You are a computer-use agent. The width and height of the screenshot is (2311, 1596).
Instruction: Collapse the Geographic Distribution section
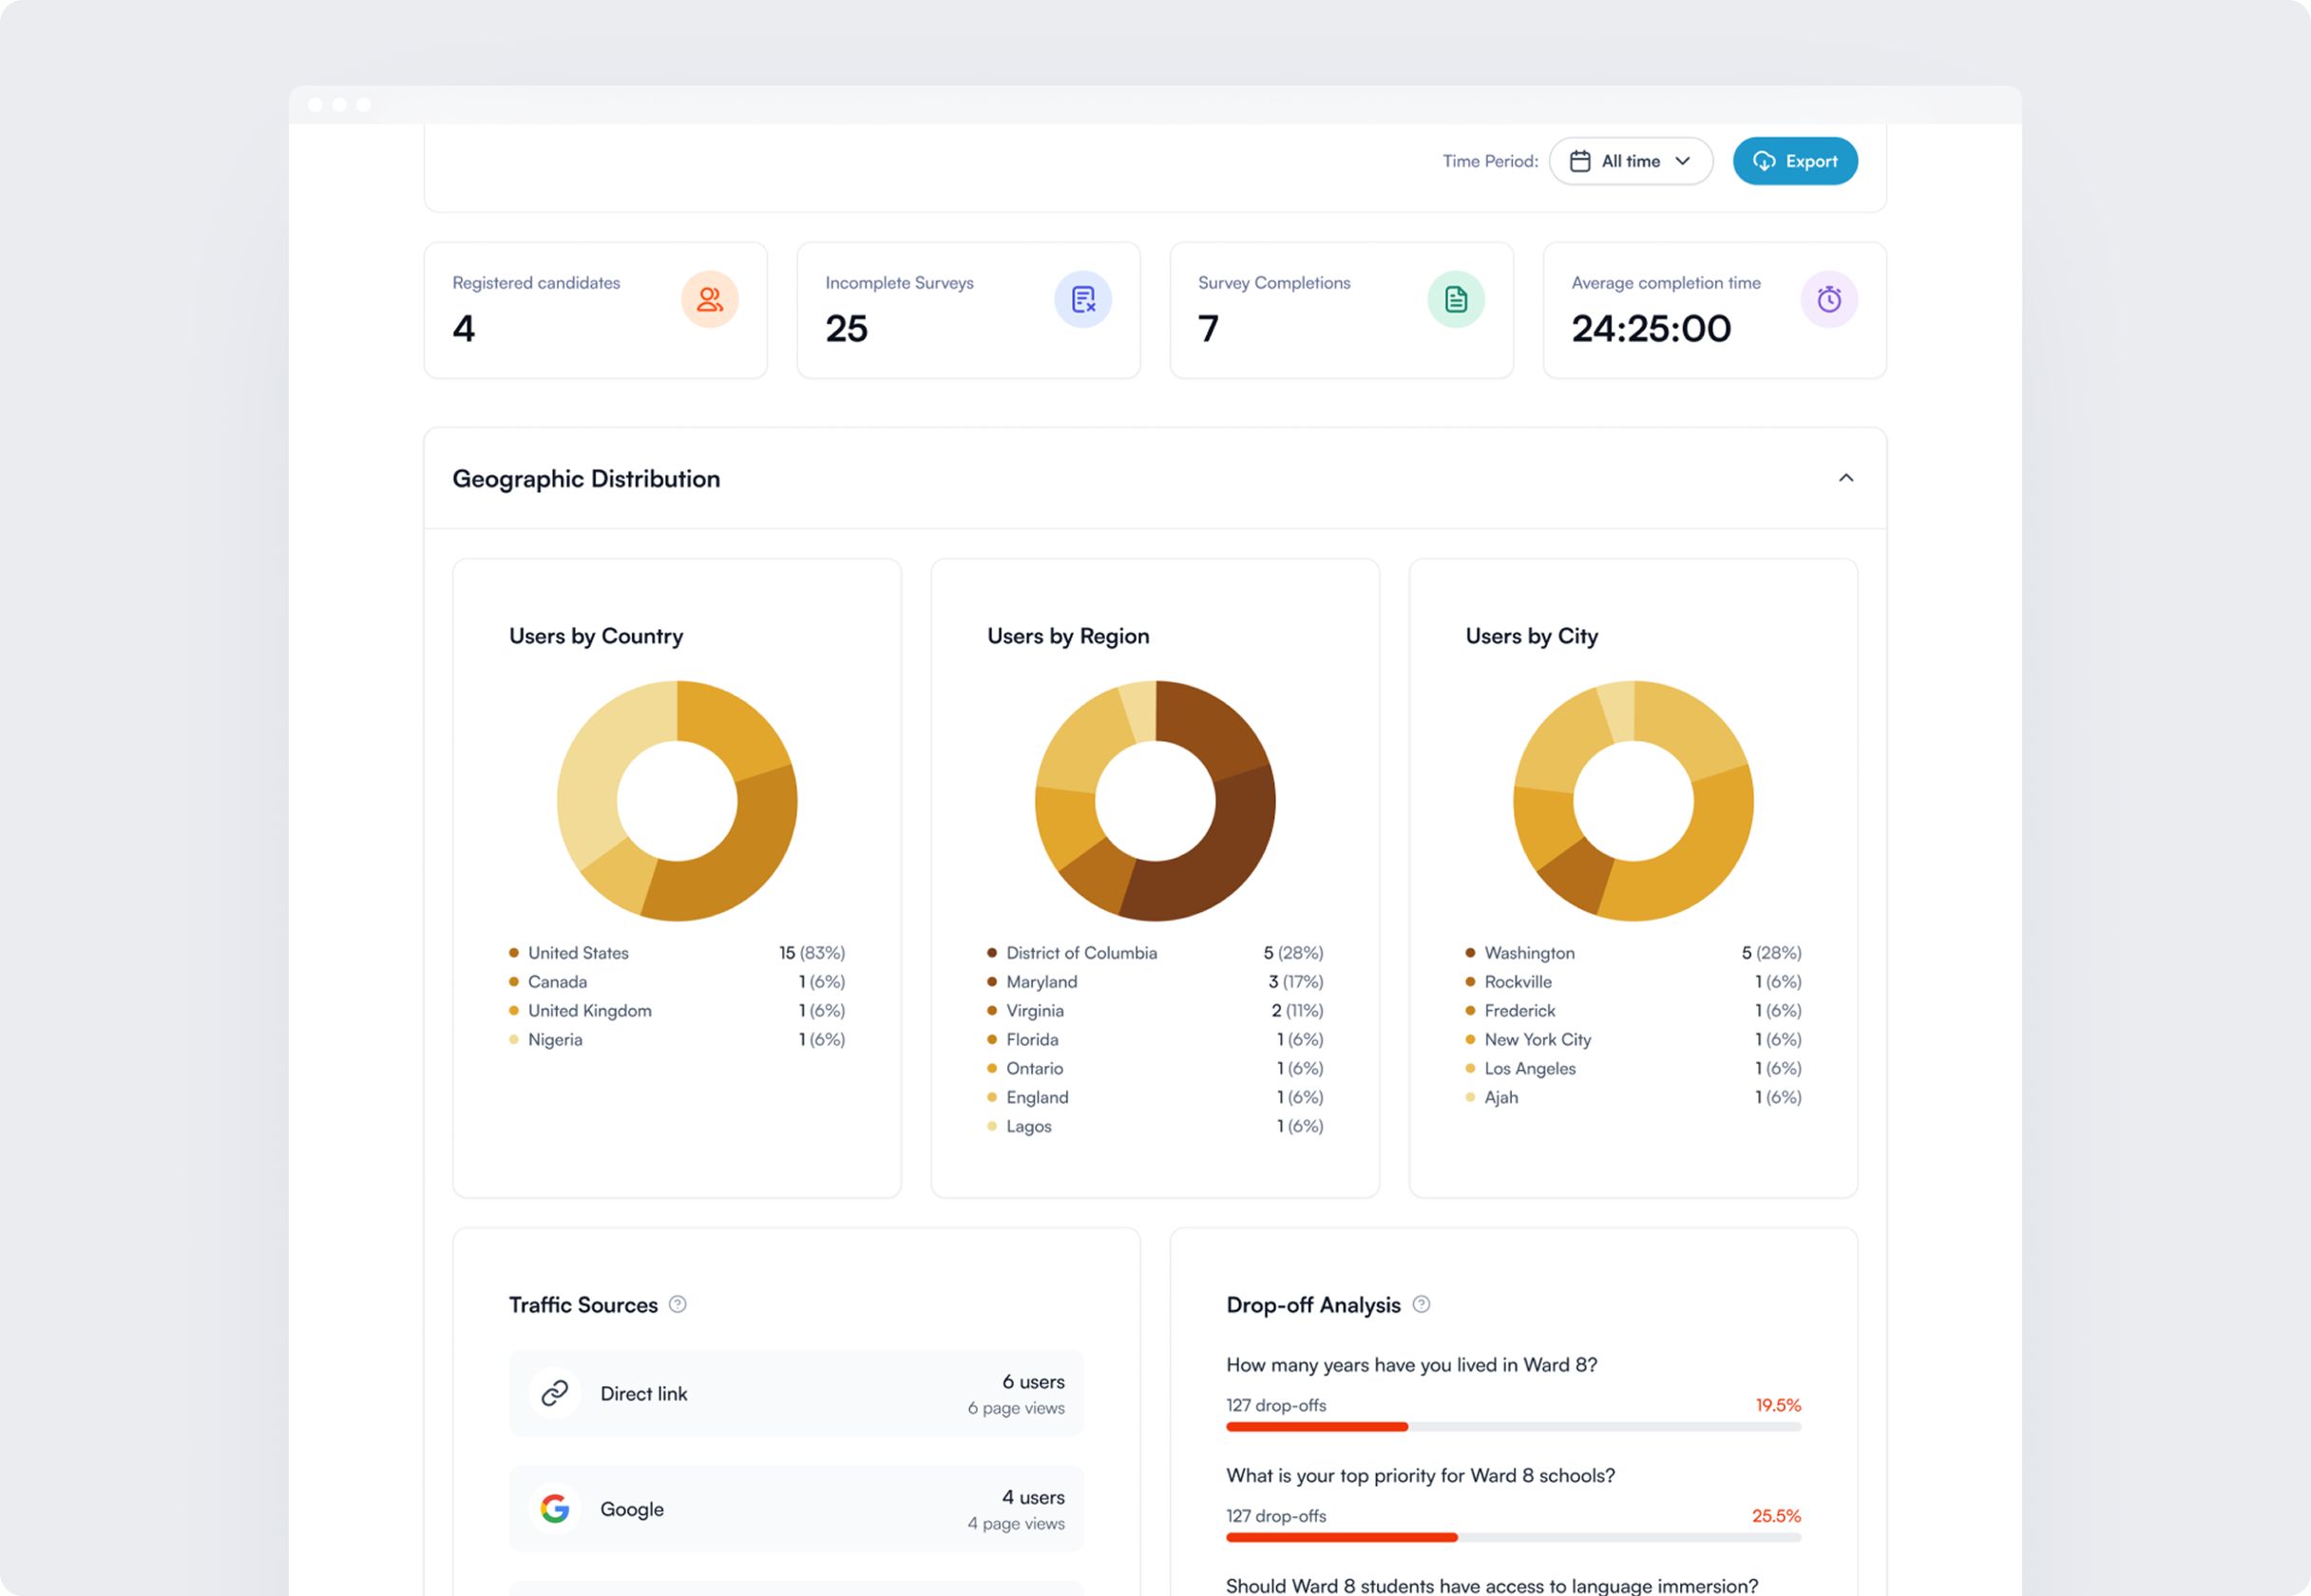click(x=1845, y=478)
